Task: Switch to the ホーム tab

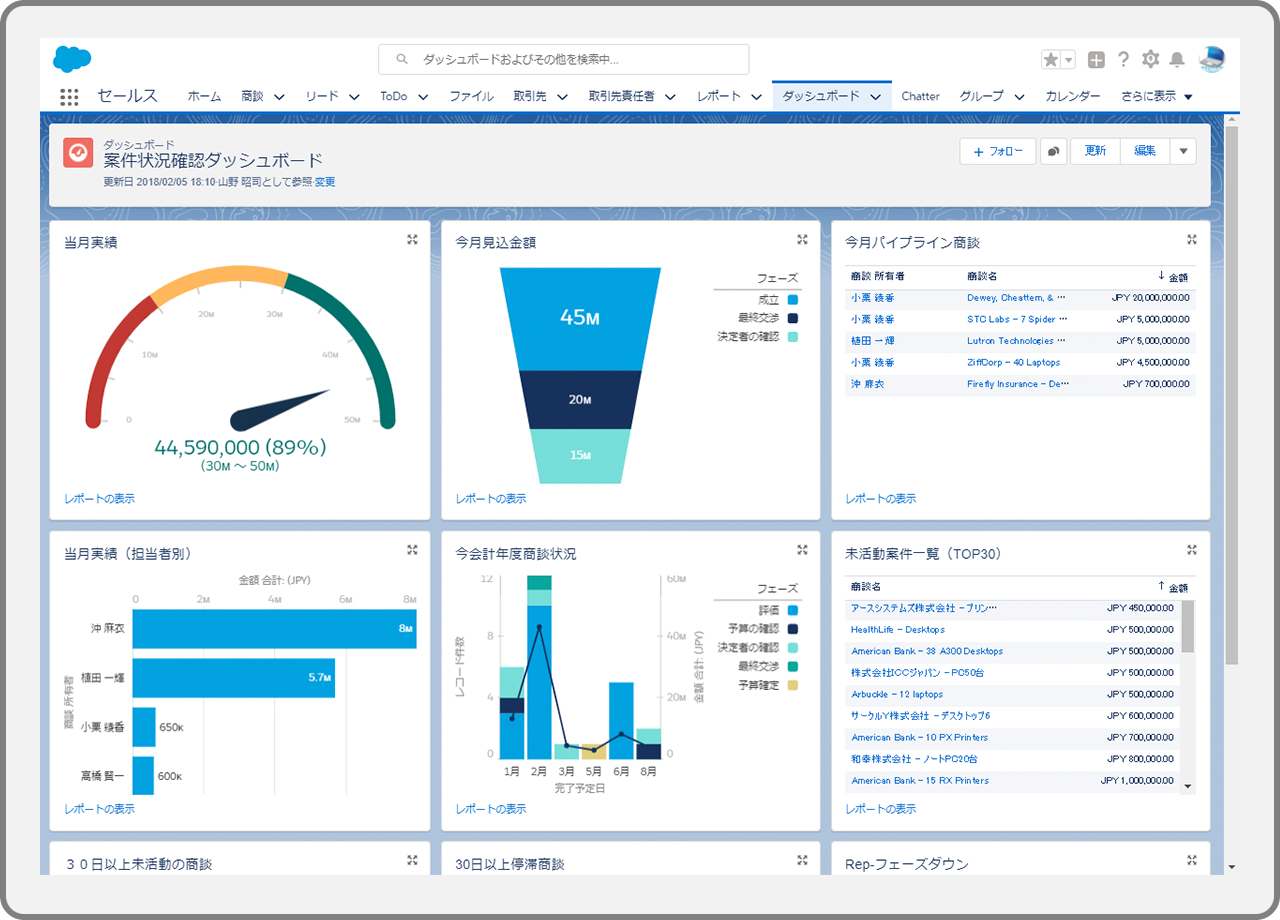Action: coord(204,97)
